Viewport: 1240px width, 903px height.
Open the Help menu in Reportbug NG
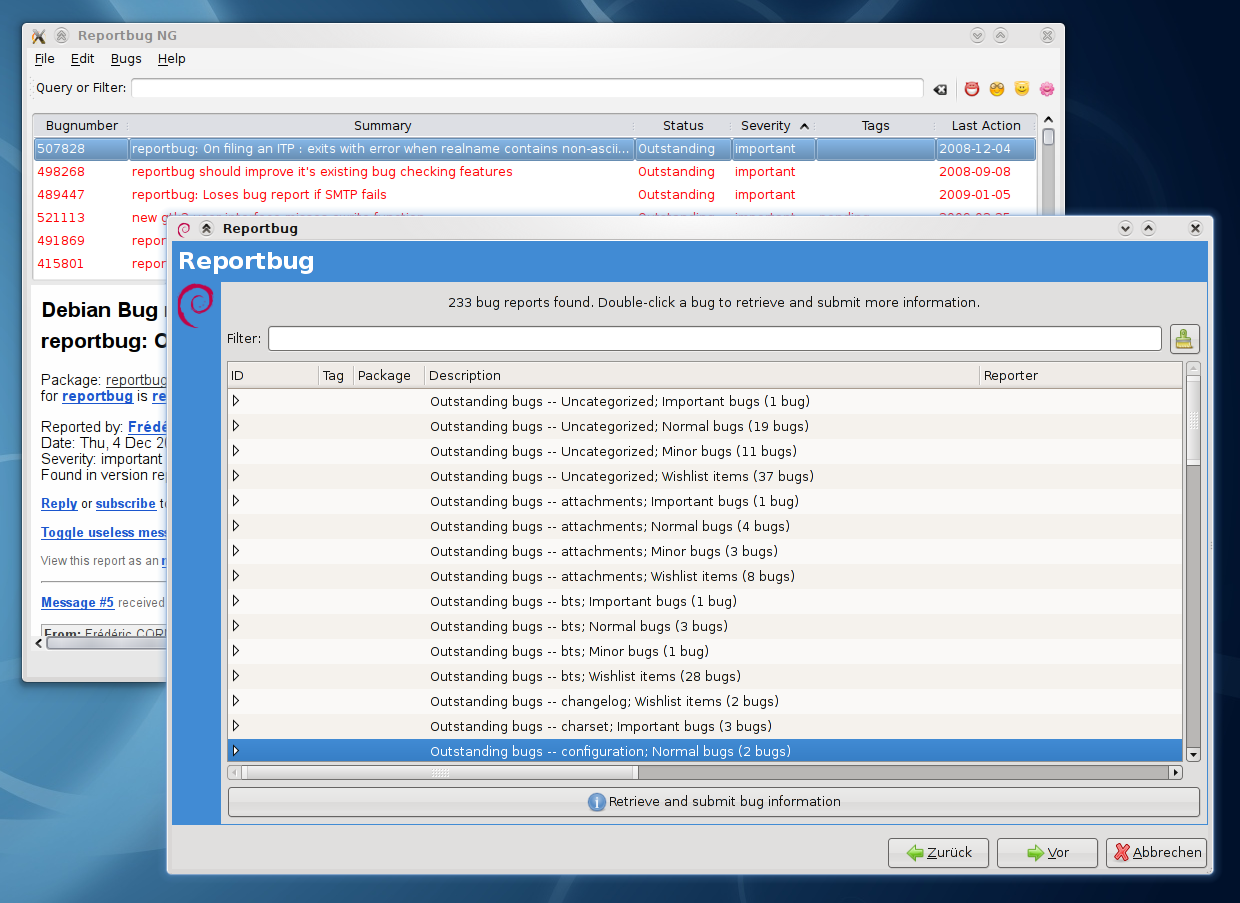click(171, 59)
